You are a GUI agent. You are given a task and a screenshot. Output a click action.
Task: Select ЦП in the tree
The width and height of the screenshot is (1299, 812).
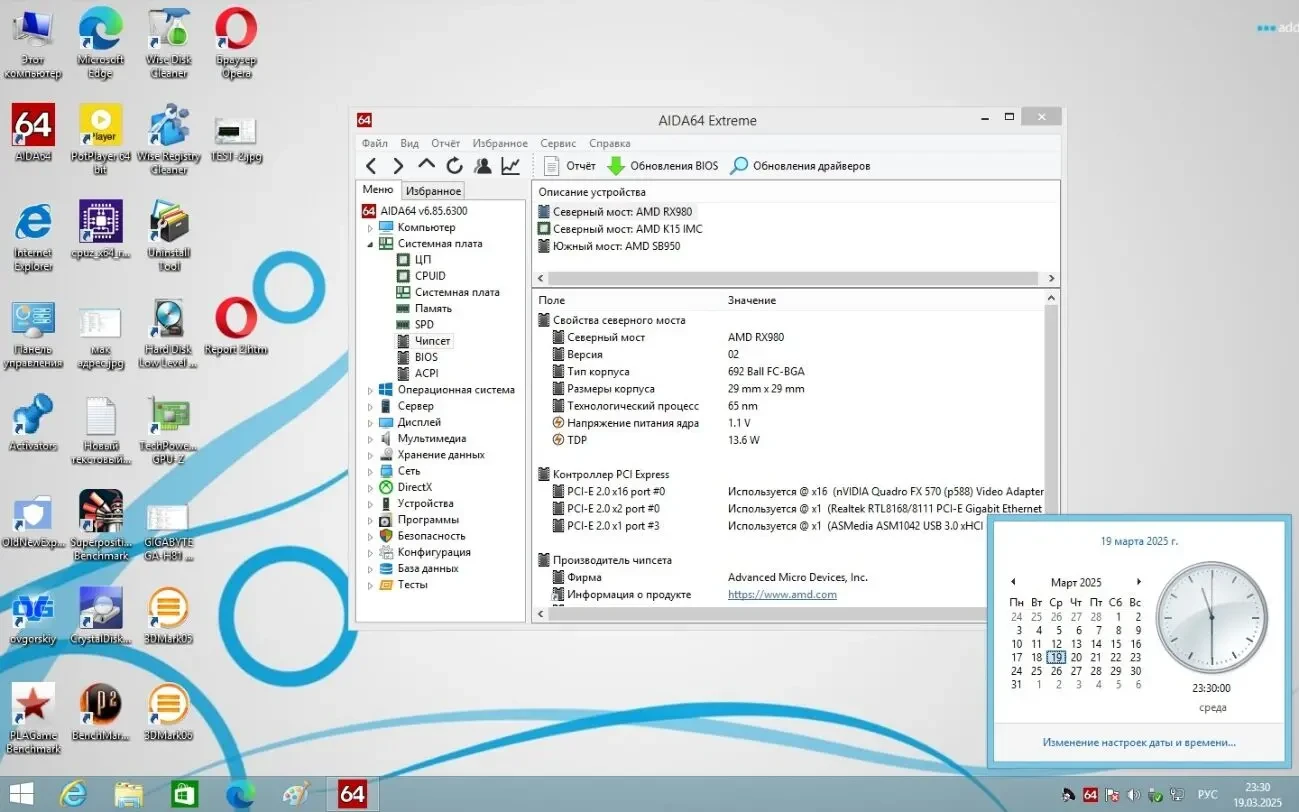tap(414, 260)
